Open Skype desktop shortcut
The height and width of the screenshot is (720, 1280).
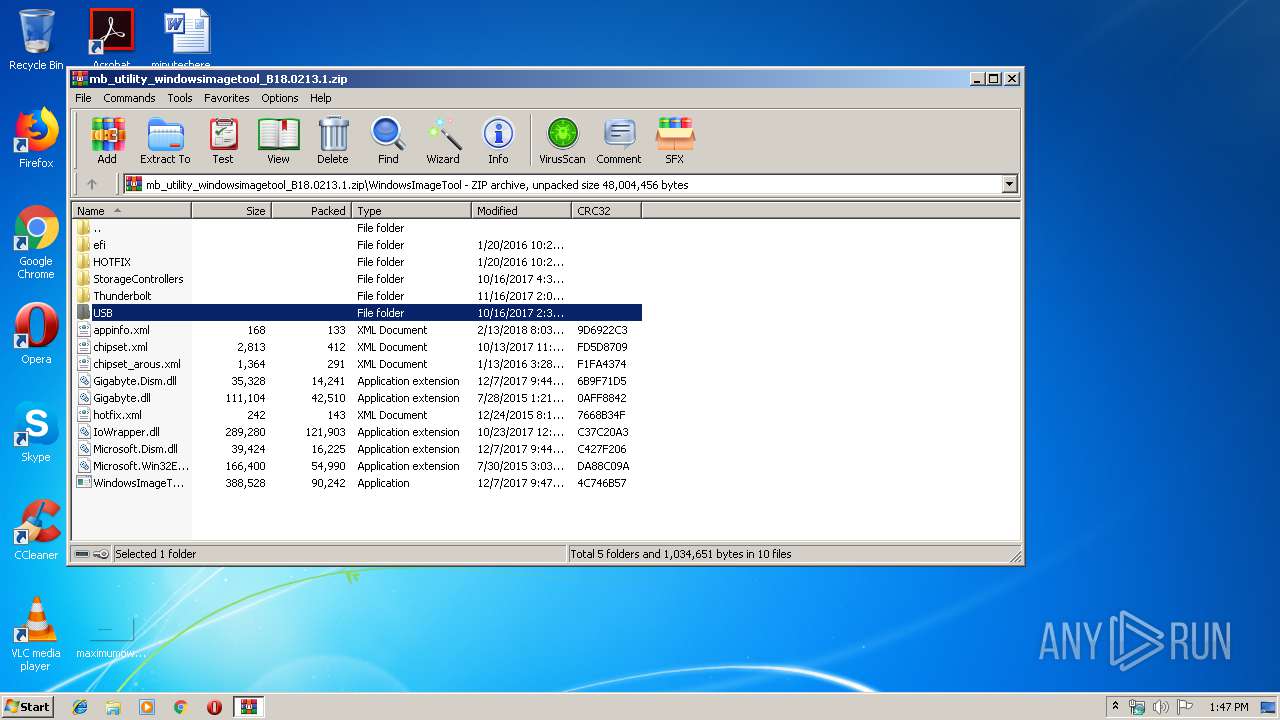pos(36,432)
